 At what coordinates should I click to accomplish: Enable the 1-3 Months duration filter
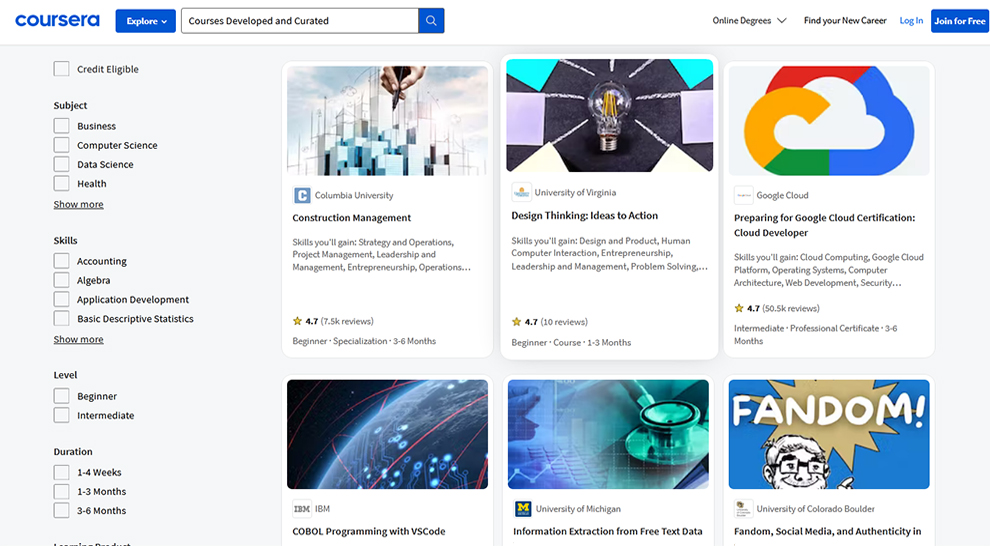pos(61,491)
